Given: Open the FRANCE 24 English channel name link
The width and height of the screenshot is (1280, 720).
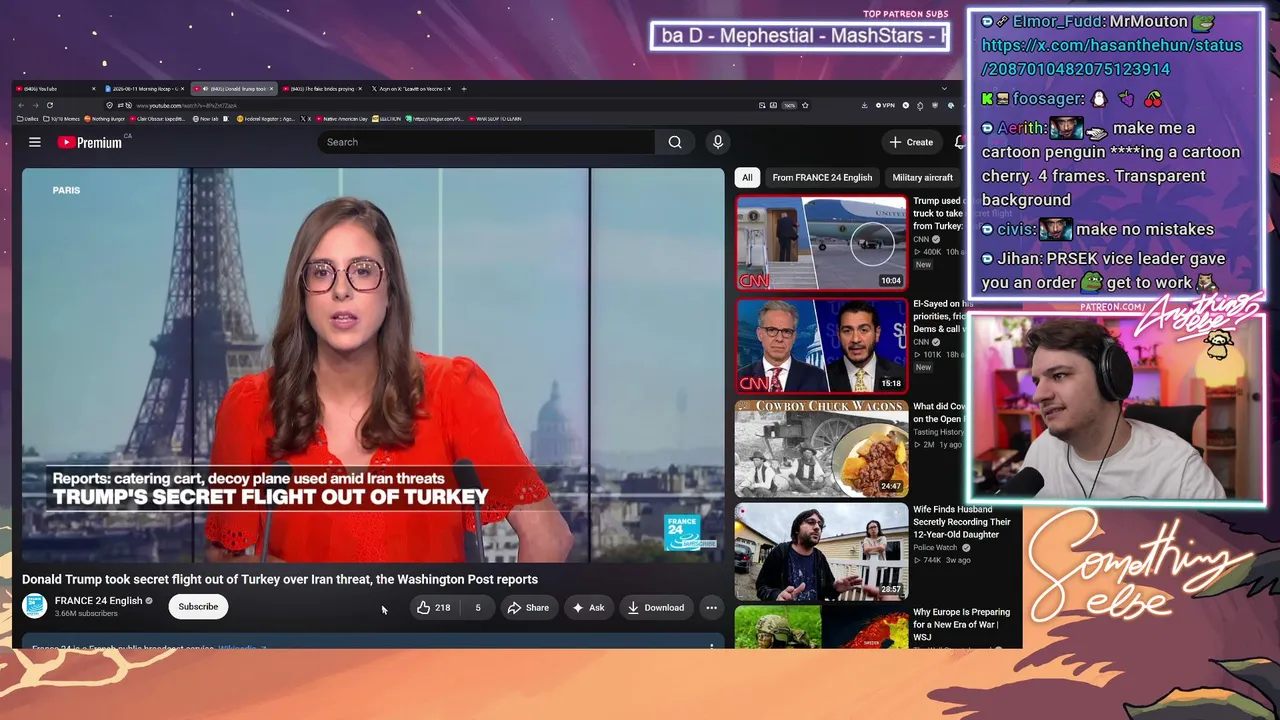Looking at the screenshot, I should coord(98,601).
